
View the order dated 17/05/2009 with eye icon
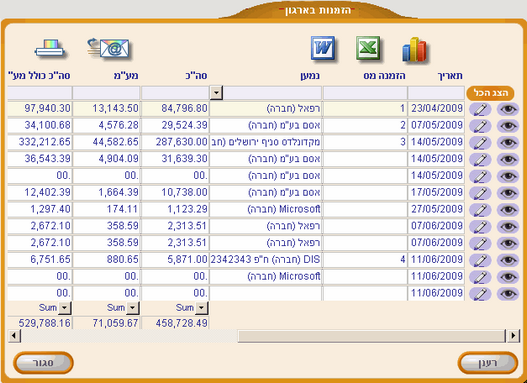pos(508,193)
